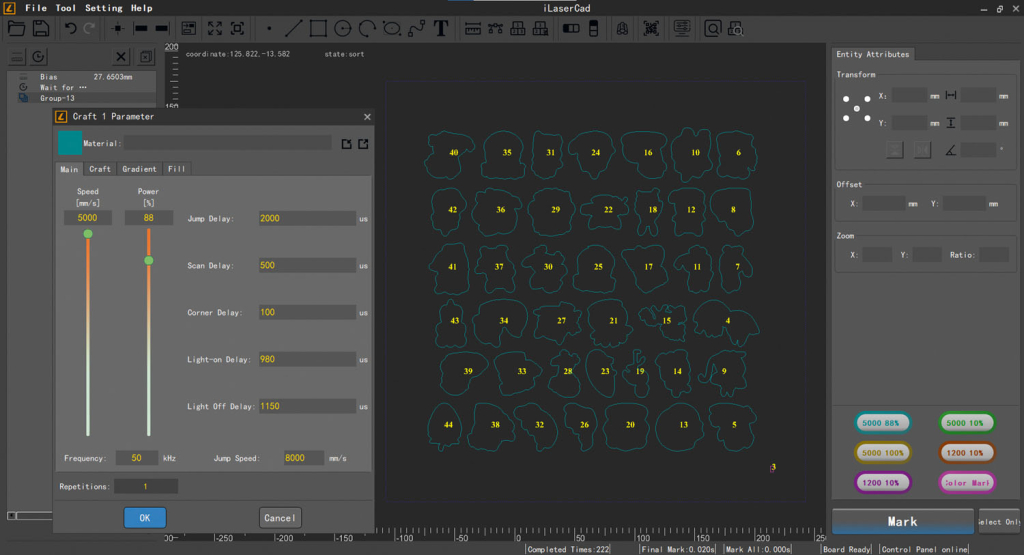Screen dimensions: 1024x555
Task: Open the Setting menu
Action: coord(104,8)
